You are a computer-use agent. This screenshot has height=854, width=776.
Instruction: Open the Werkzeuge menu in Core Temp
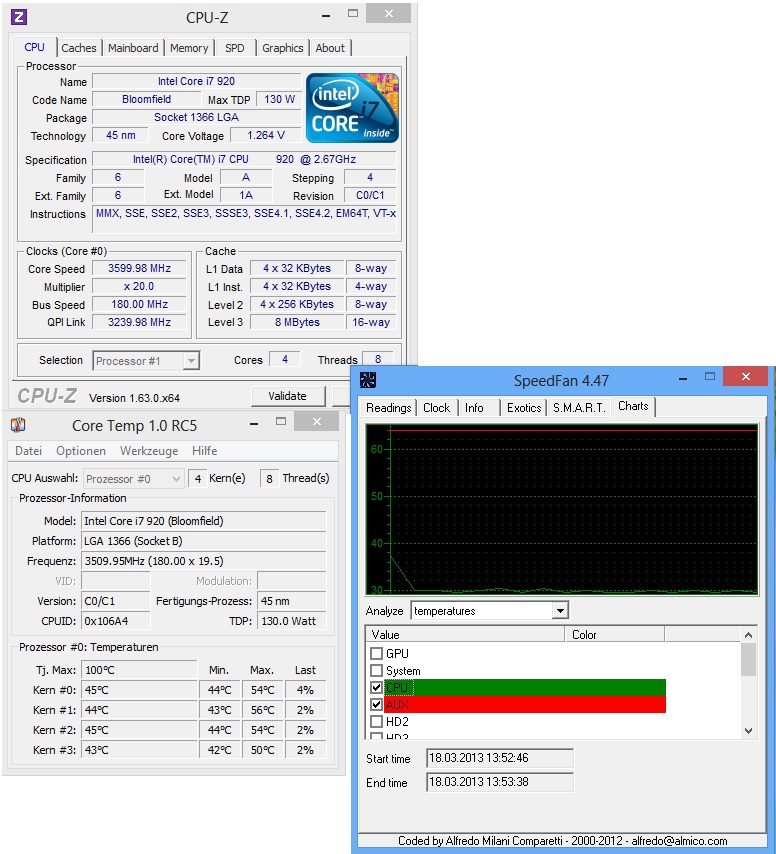click(149, 451)
